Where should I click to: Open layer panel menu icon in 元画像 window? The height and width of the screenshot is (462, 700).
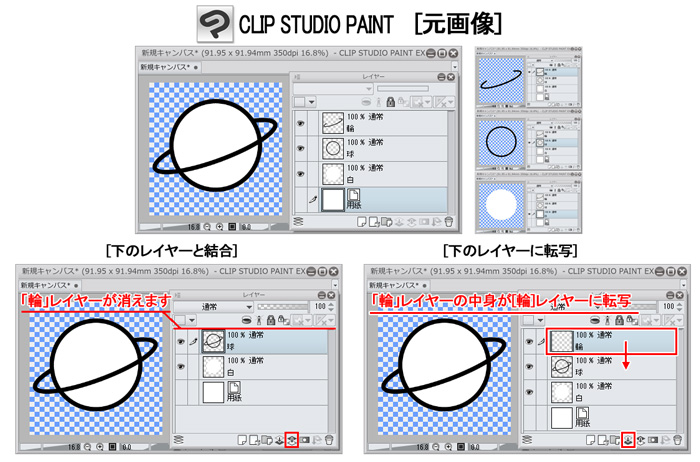(298, 221)
